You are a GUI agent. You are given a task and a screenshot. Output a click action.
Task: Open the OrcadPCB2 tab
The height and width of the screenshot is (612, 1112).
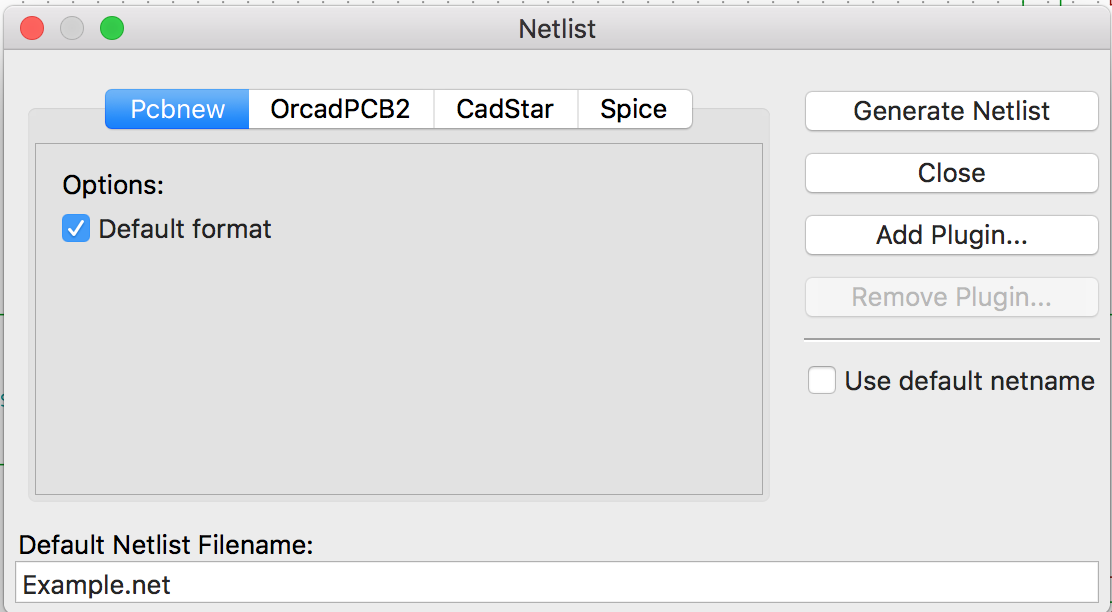340,109
